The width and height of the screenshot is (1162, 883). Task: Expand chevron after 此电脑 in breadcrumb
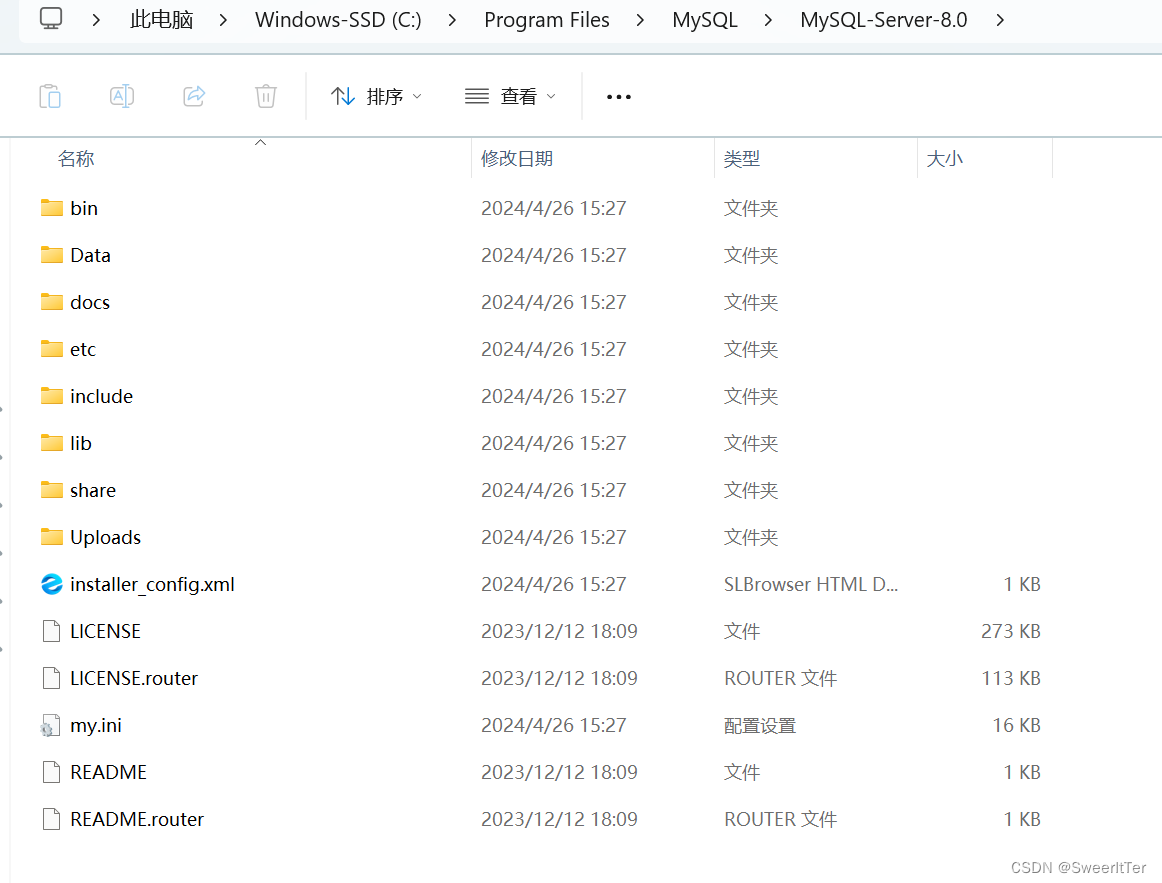[x=223, y=20]
